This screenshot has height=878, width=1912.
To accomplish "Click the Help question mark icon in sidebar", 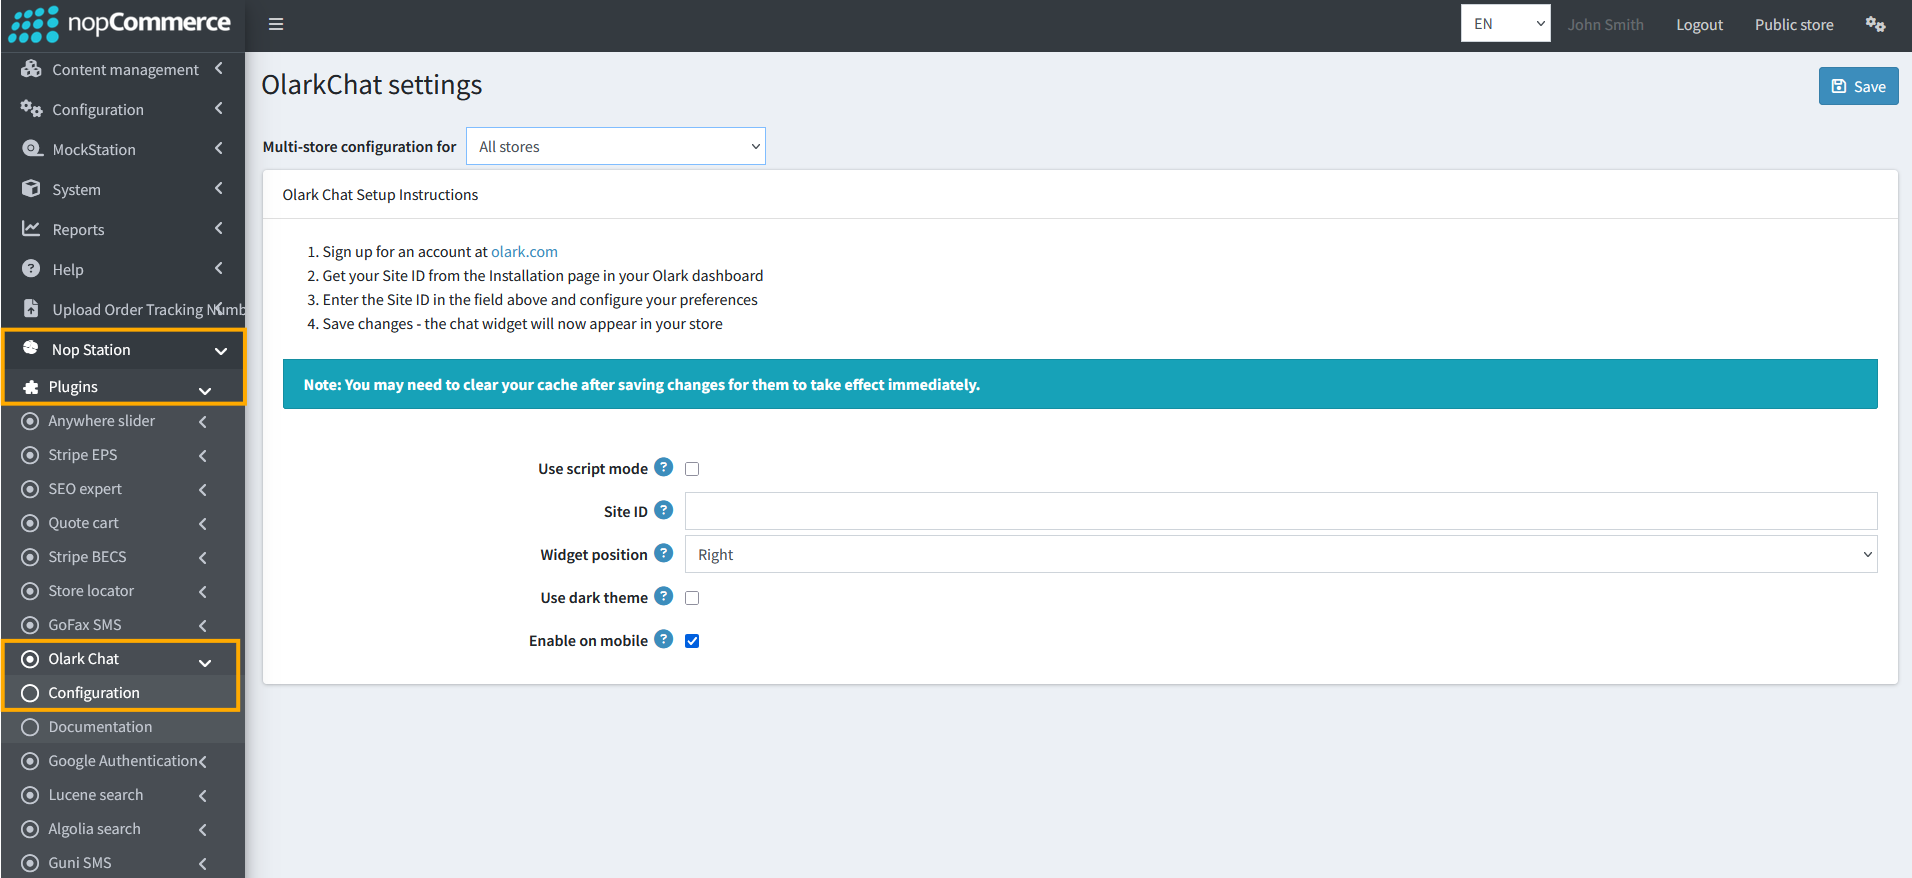I will (31, 269).
